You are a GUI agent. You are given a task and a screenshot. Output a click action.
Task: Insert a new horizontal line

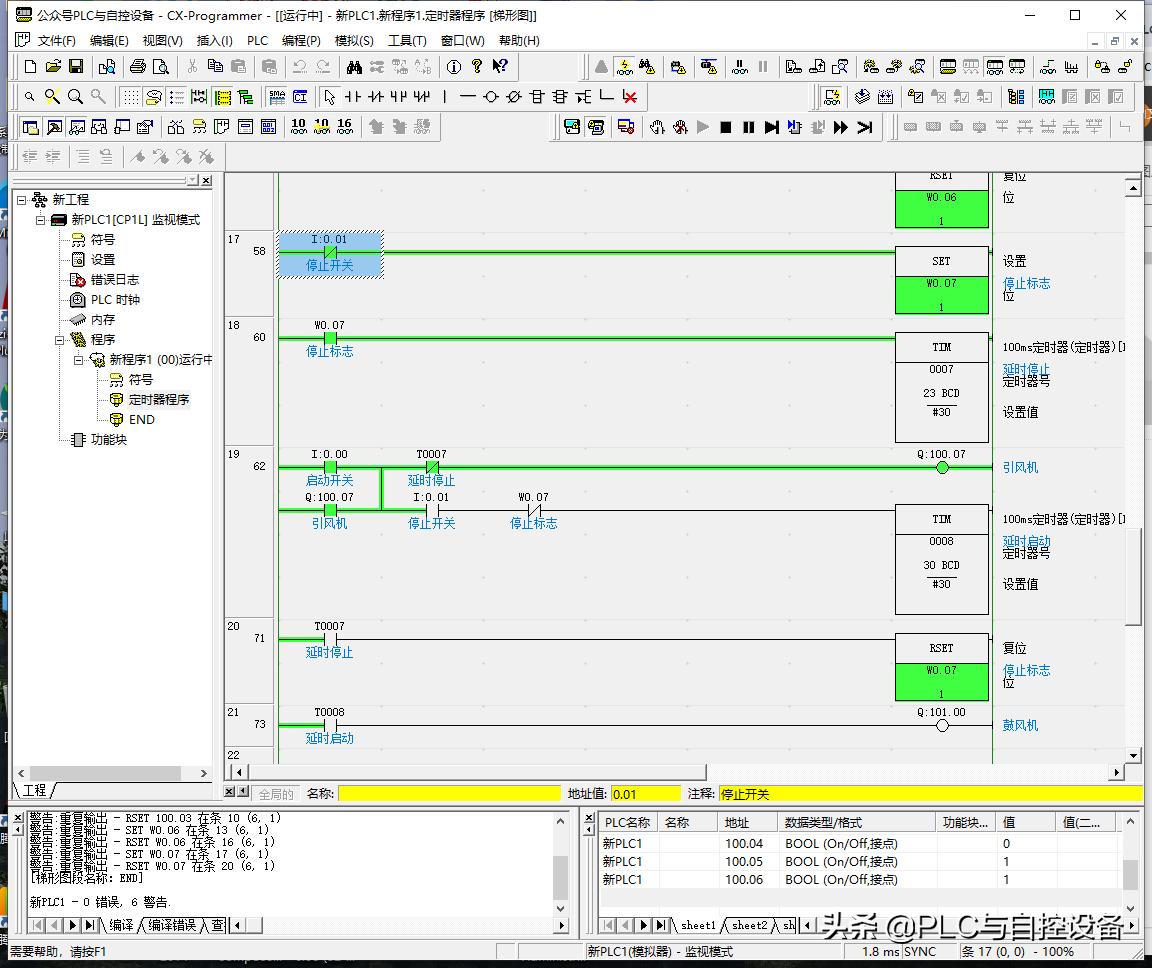[467, 97]
